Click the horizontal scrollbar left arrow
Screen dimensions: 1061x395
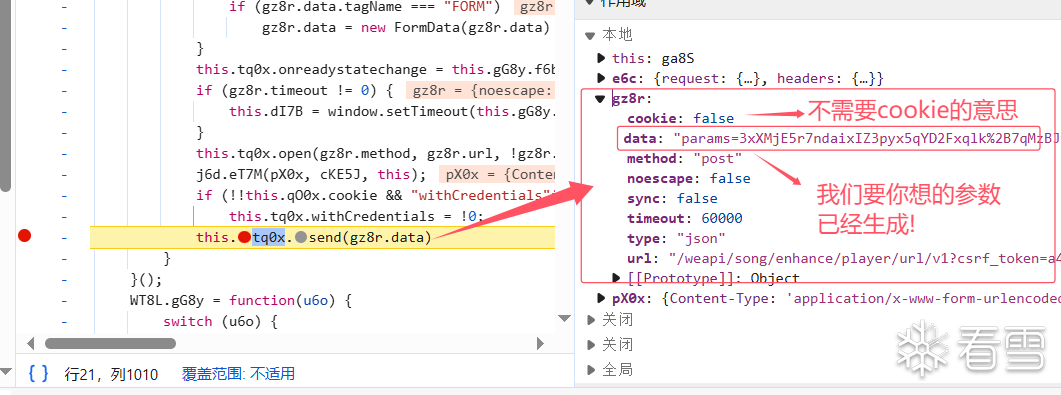(x=30, y=344)
